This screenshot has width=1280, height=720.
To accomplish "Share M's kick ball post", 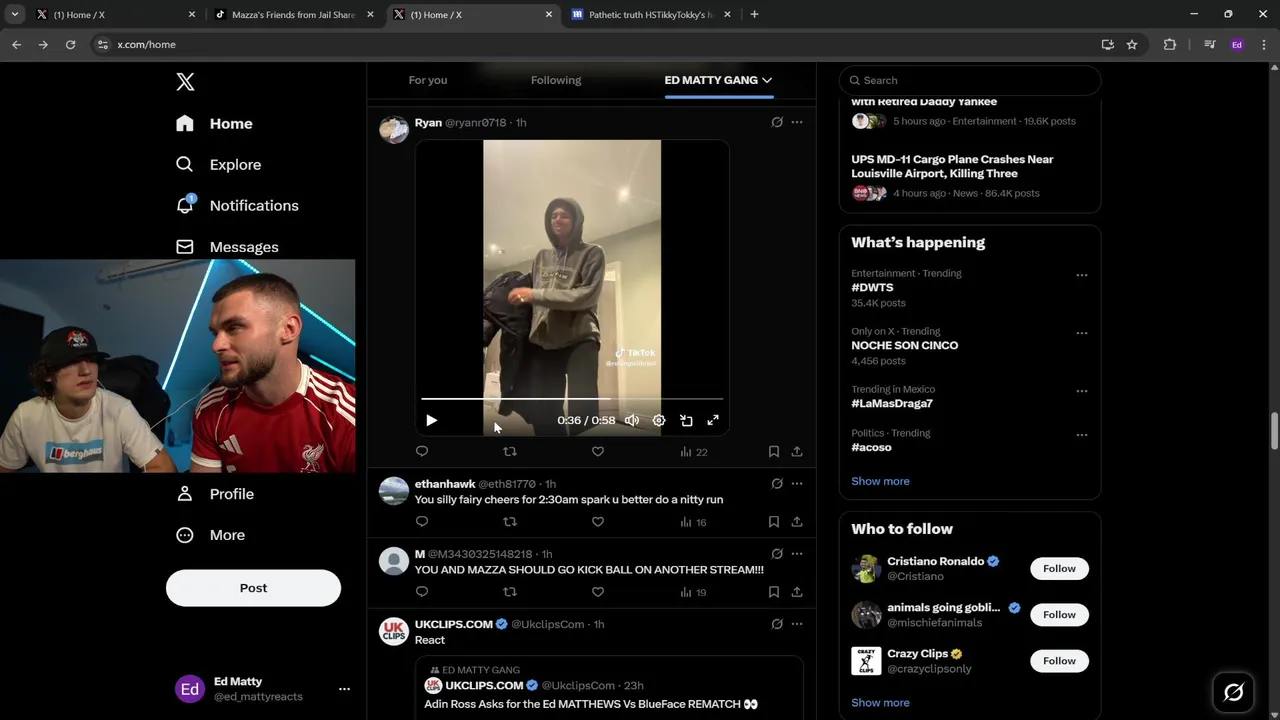I will tap(797, 592).
